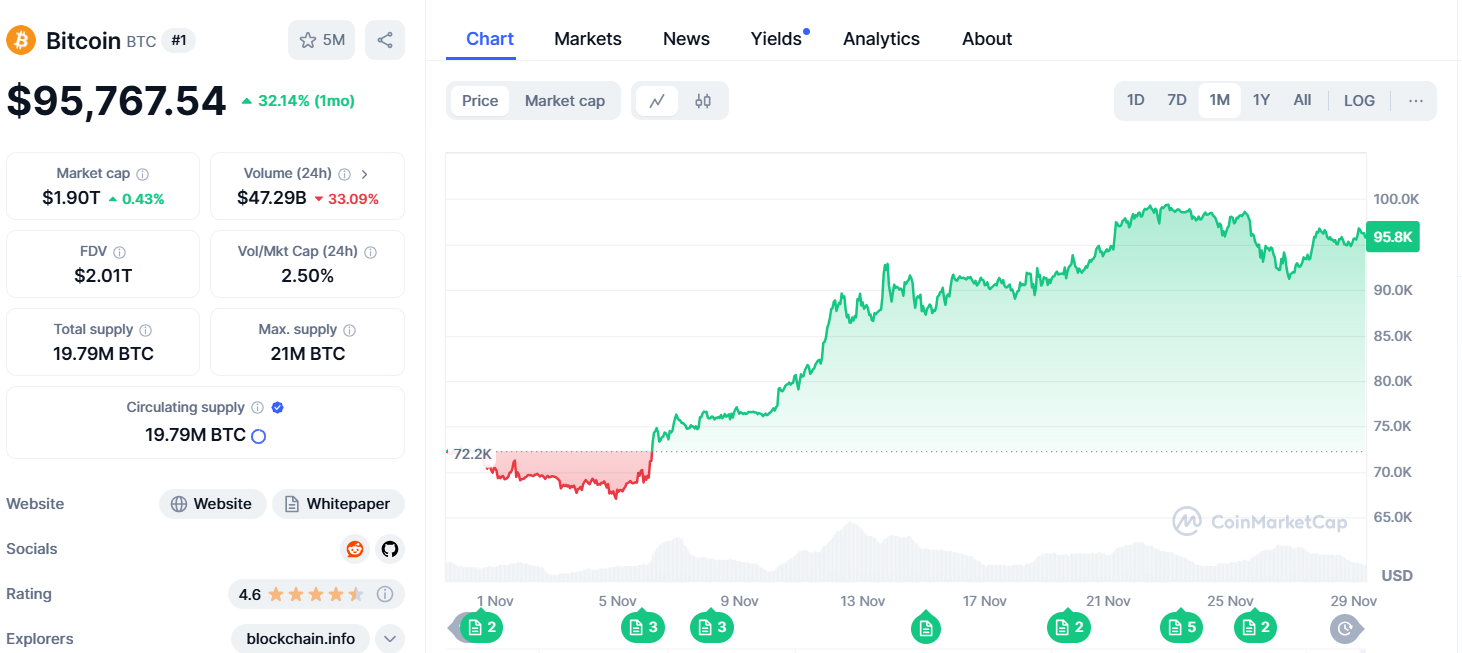The height and width of the screenshot is (653, 1462).
Task: Open Bitcoin's Reddit social link
Action: [x=354, y=549]
